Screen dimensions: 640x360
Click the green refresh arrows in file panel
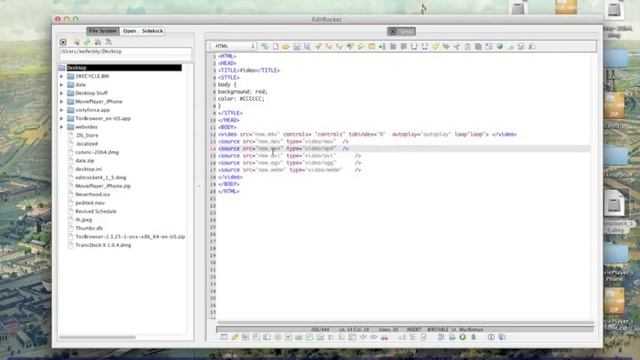click(87, 42)
